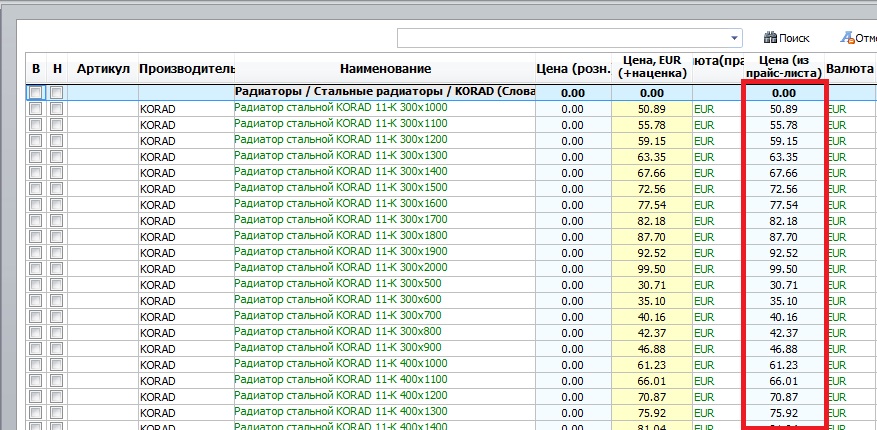Screen dimensions: 877x430
Task: Select the yellow 70.87 markup price cell
Action: pyautogui.click(x=652, y=397)
